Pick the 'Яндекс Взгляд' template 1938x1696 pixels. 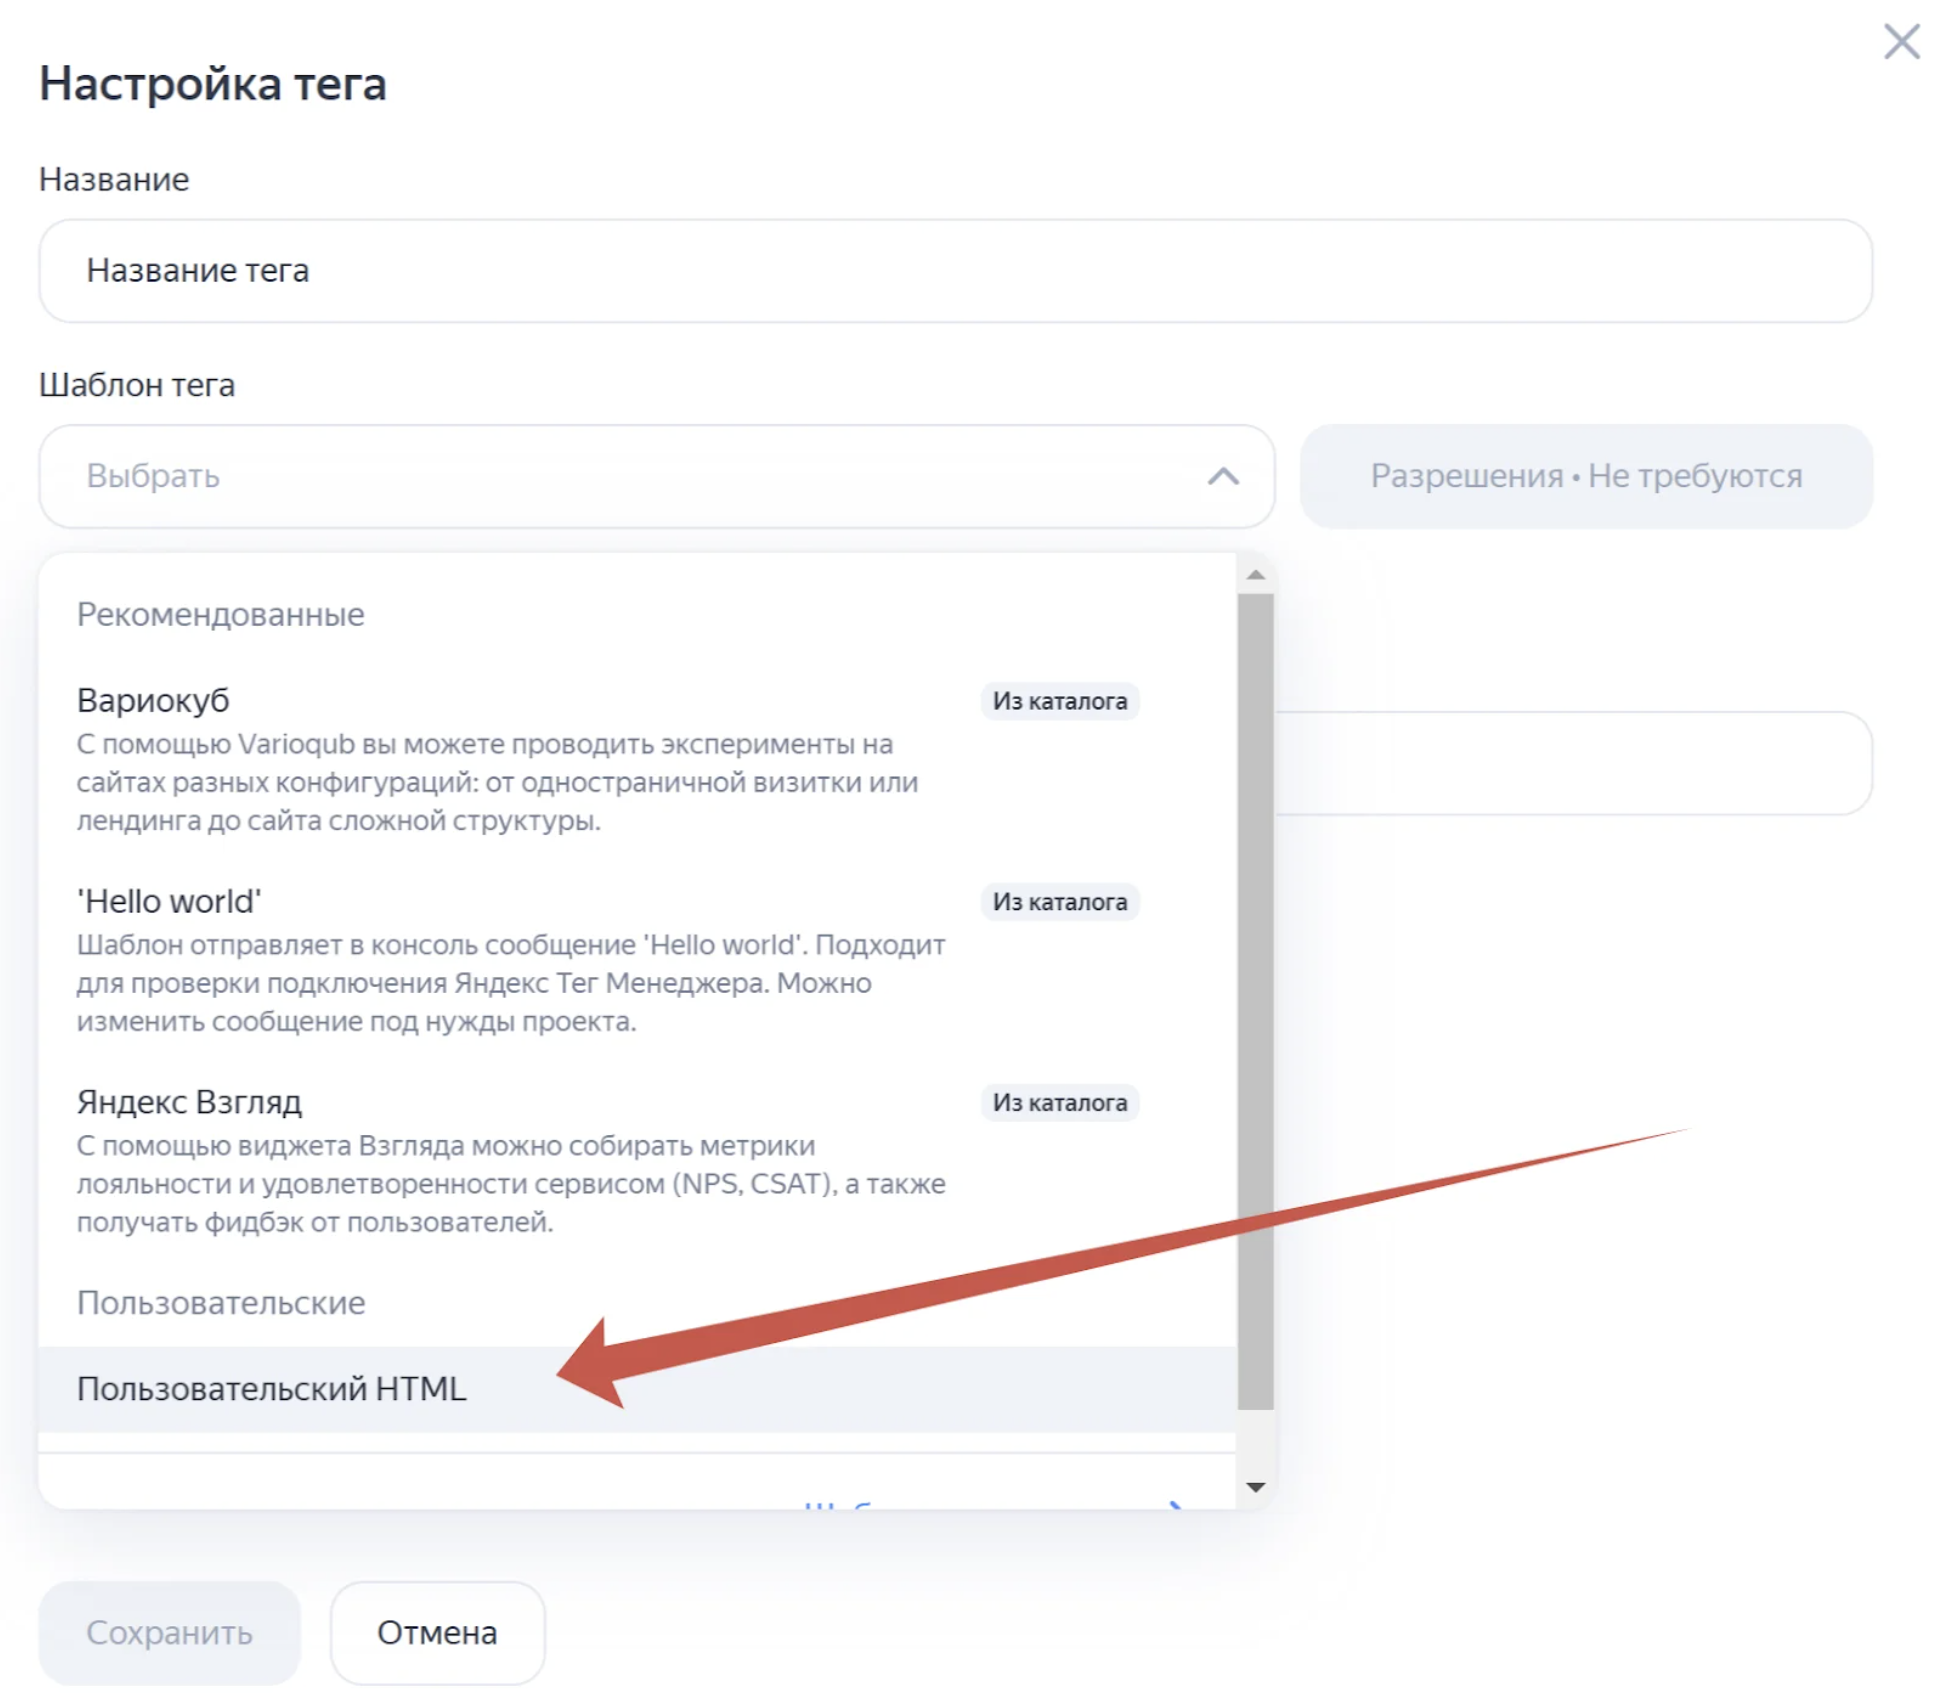tap(190, 1102)
